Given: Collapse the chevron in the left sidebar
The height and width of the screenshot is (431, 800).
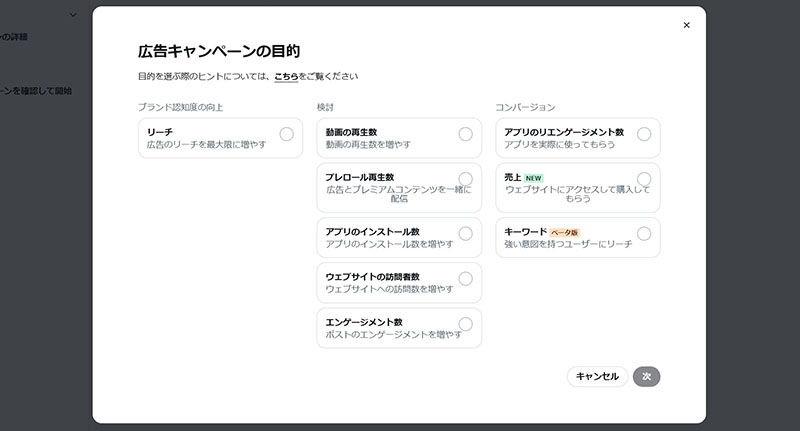Looking at the screenshot, I should [73, 14].
